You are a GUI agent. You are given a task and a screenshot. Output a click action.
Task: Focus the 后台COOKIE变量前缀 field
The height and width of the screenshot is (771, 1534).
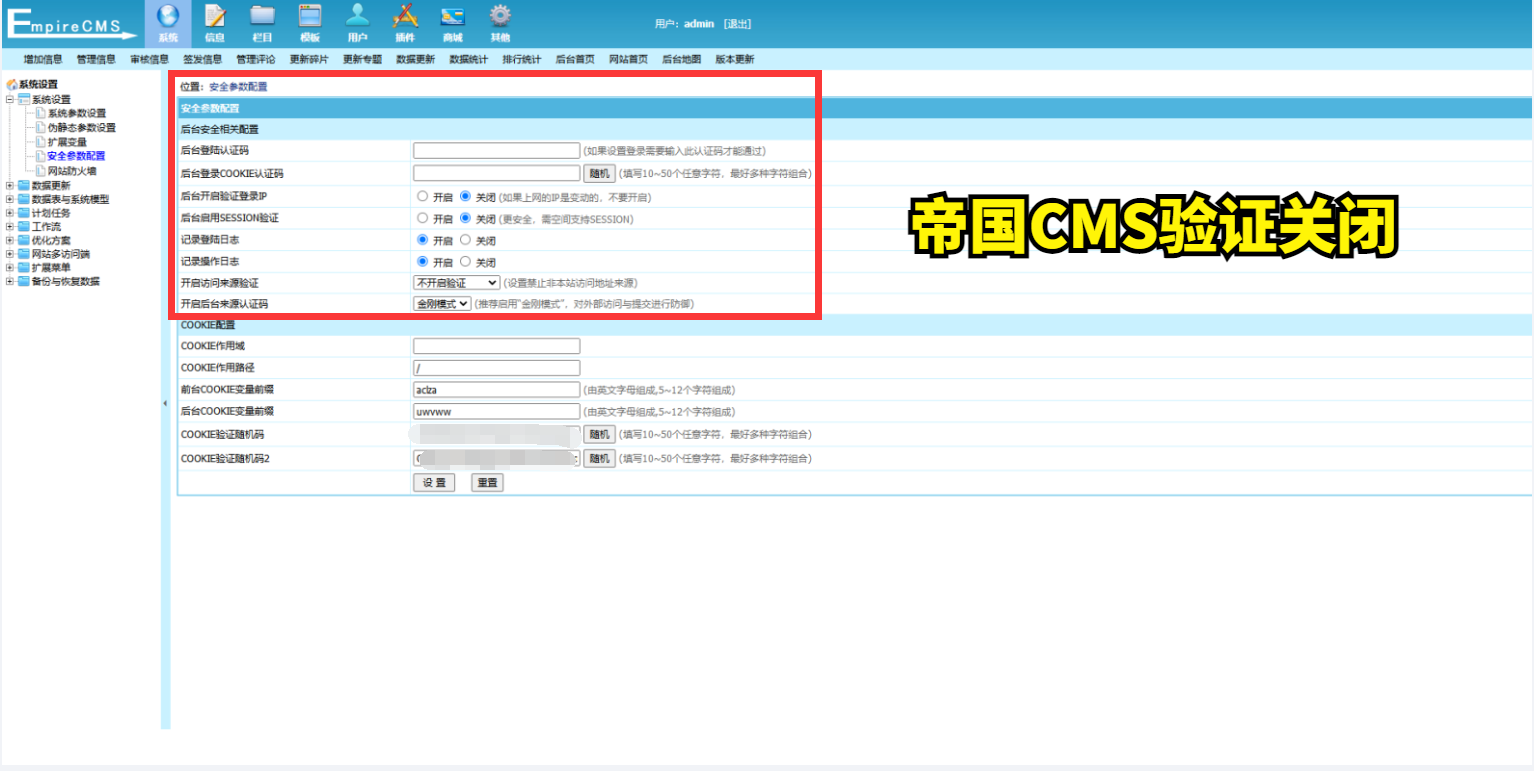496,412
